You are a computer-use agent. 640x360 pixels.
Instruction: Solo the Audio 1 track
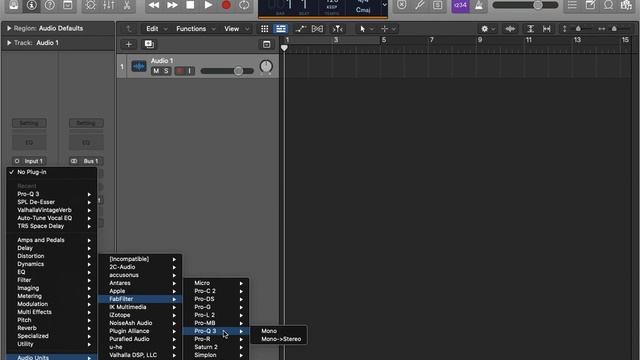click(x=166, y=71)
